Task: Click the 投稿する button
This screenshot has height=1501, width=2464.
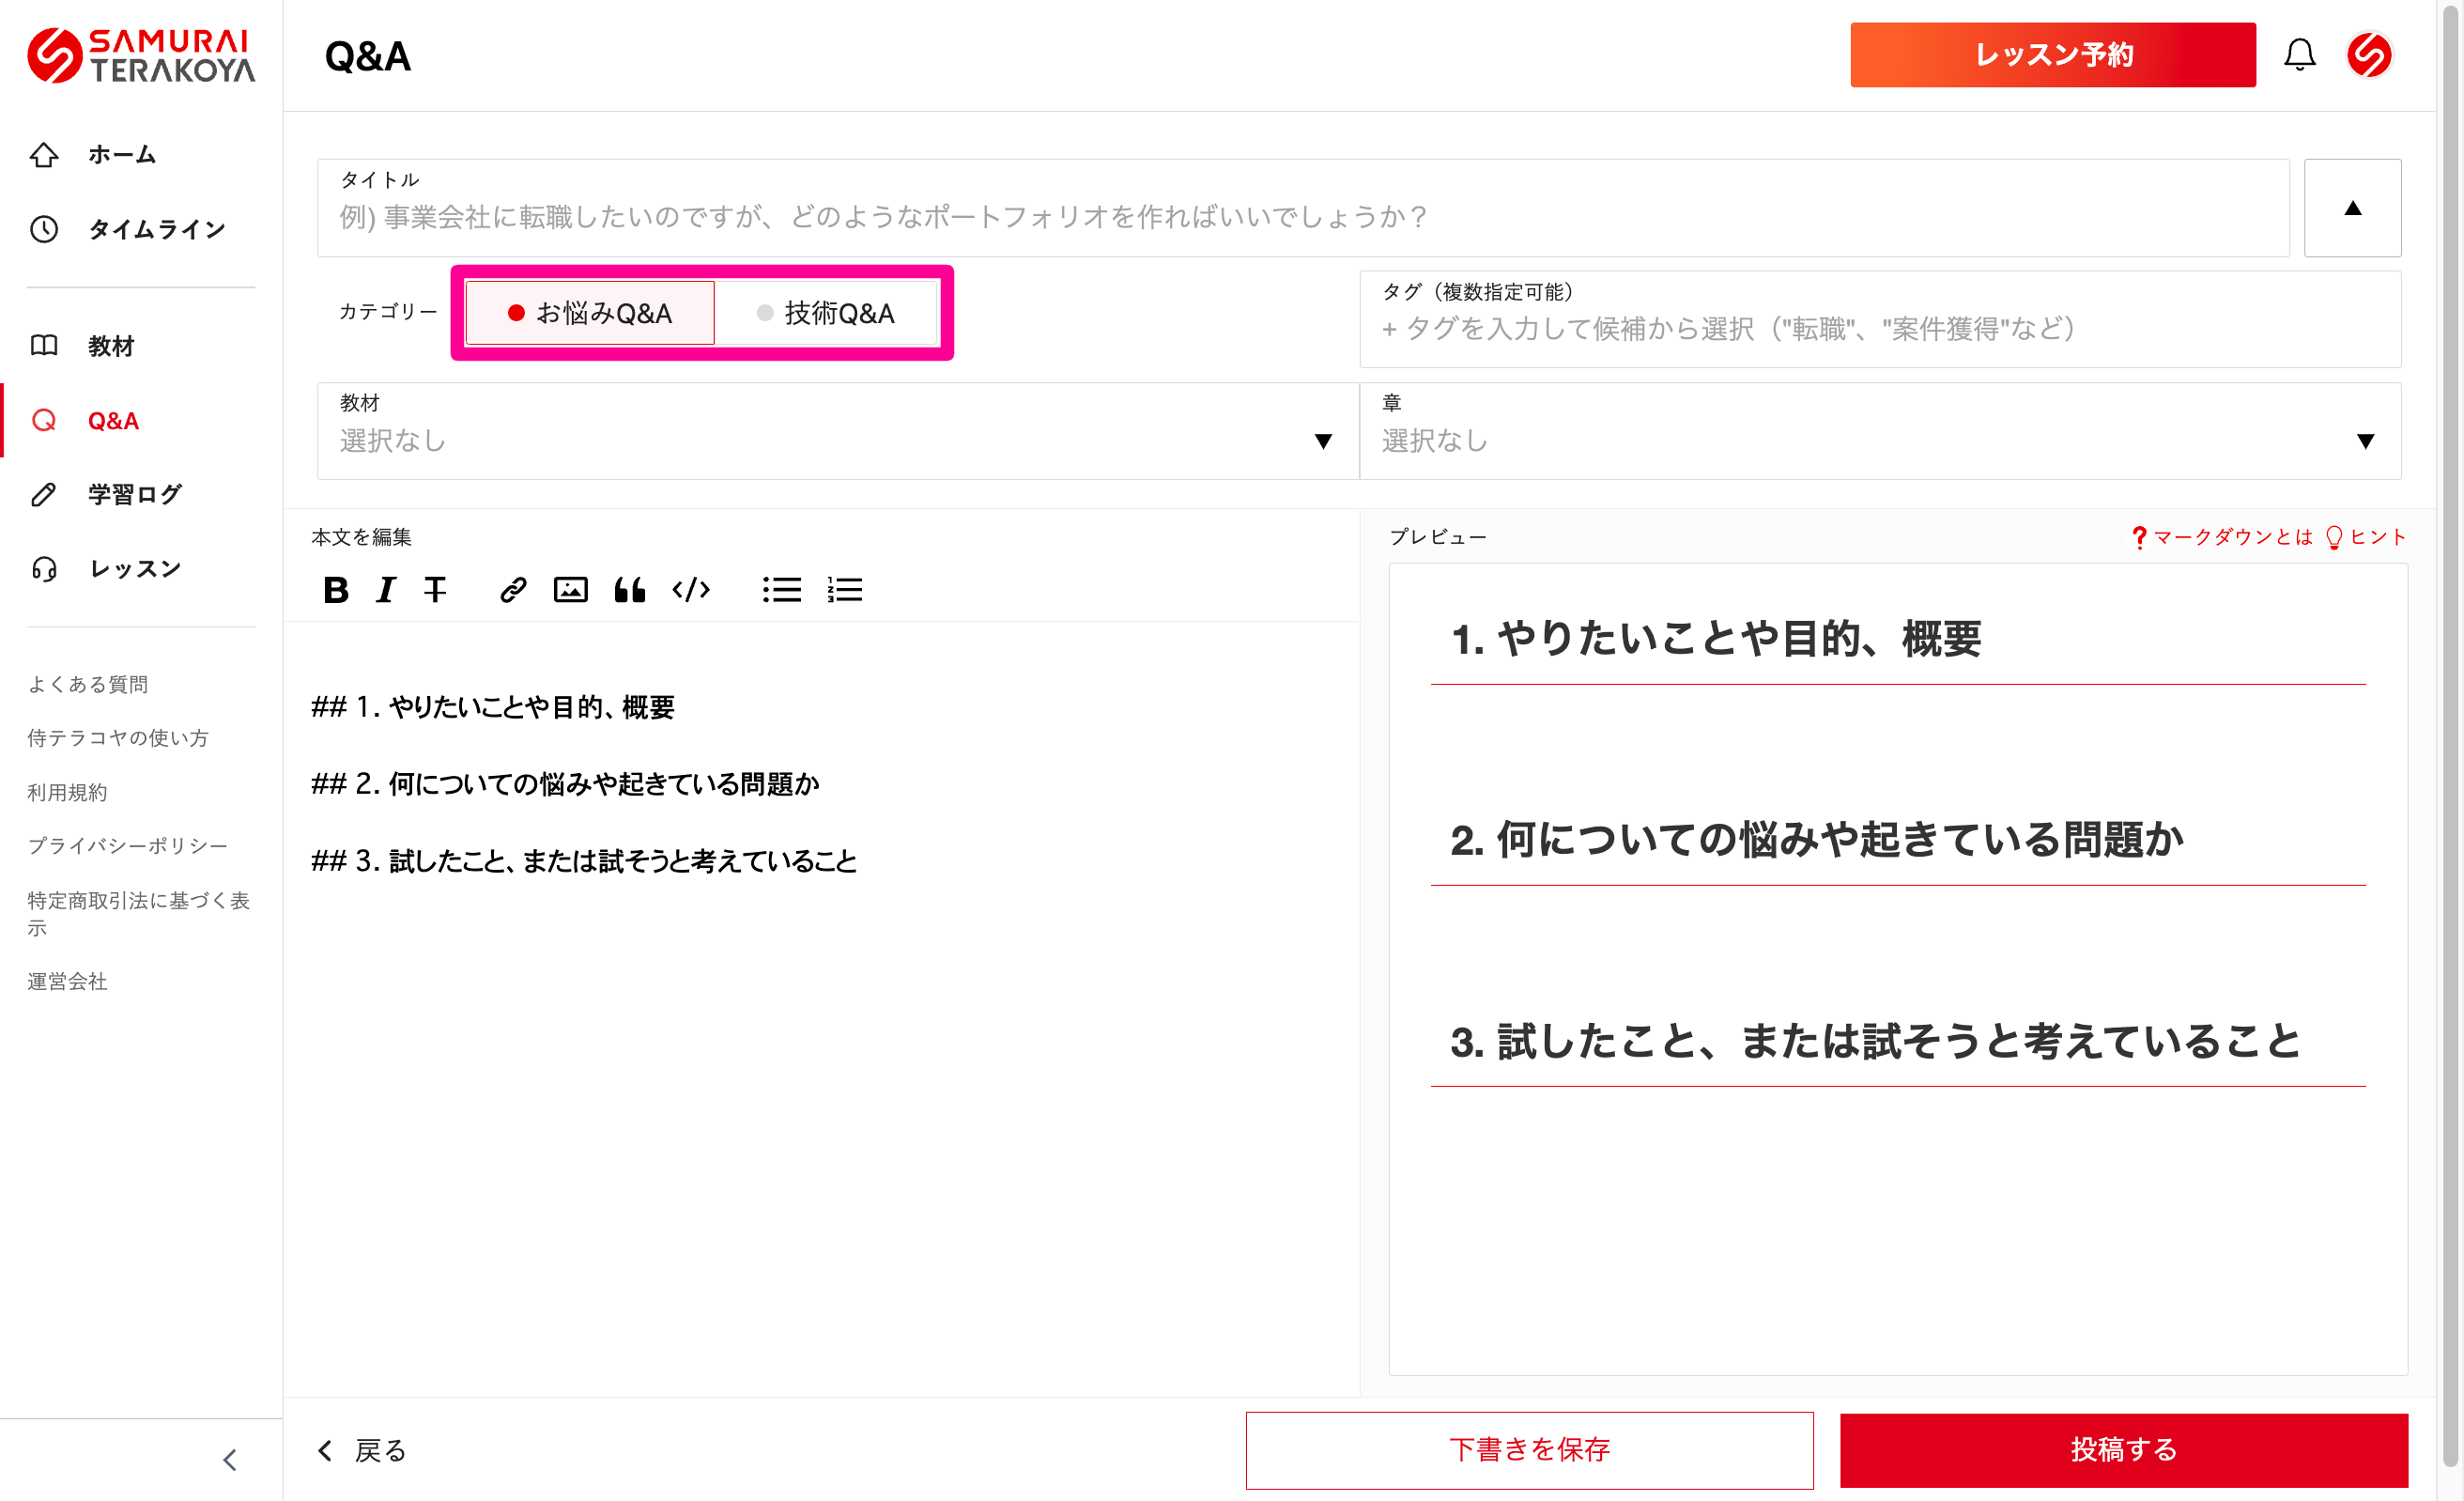Action: coord(2123,1449)
